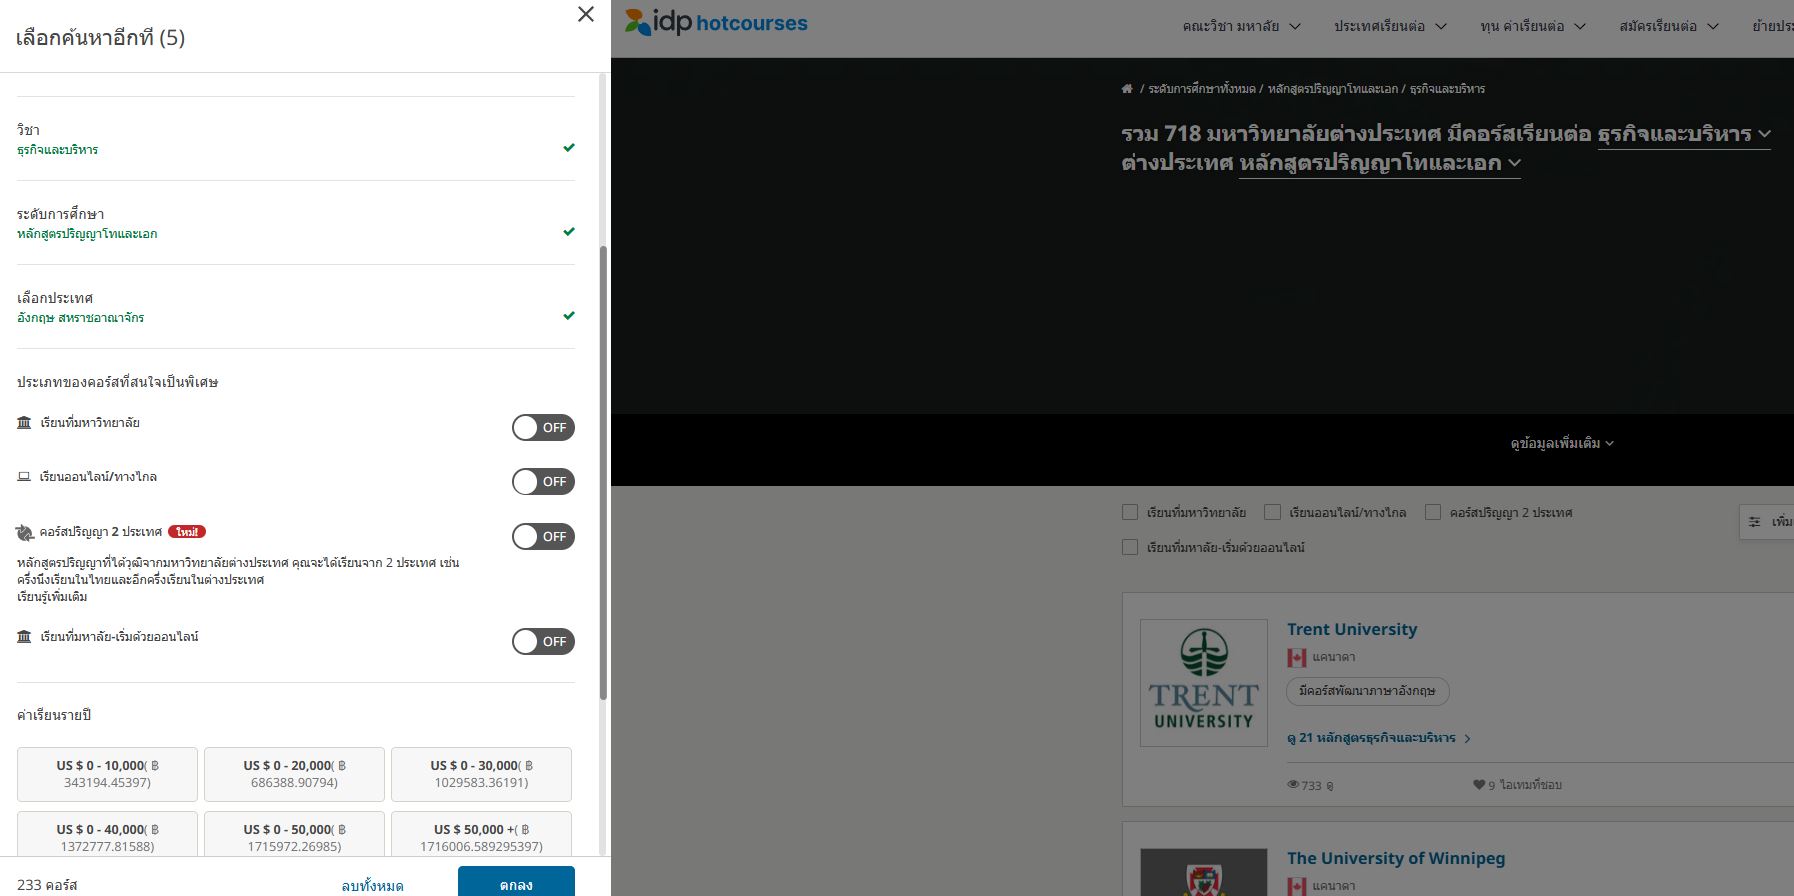Toggle the คอร์สปริญญา 2 ประเทศ switch
This screenshot has width=1794, height=896.
click(x=543, y=537)
